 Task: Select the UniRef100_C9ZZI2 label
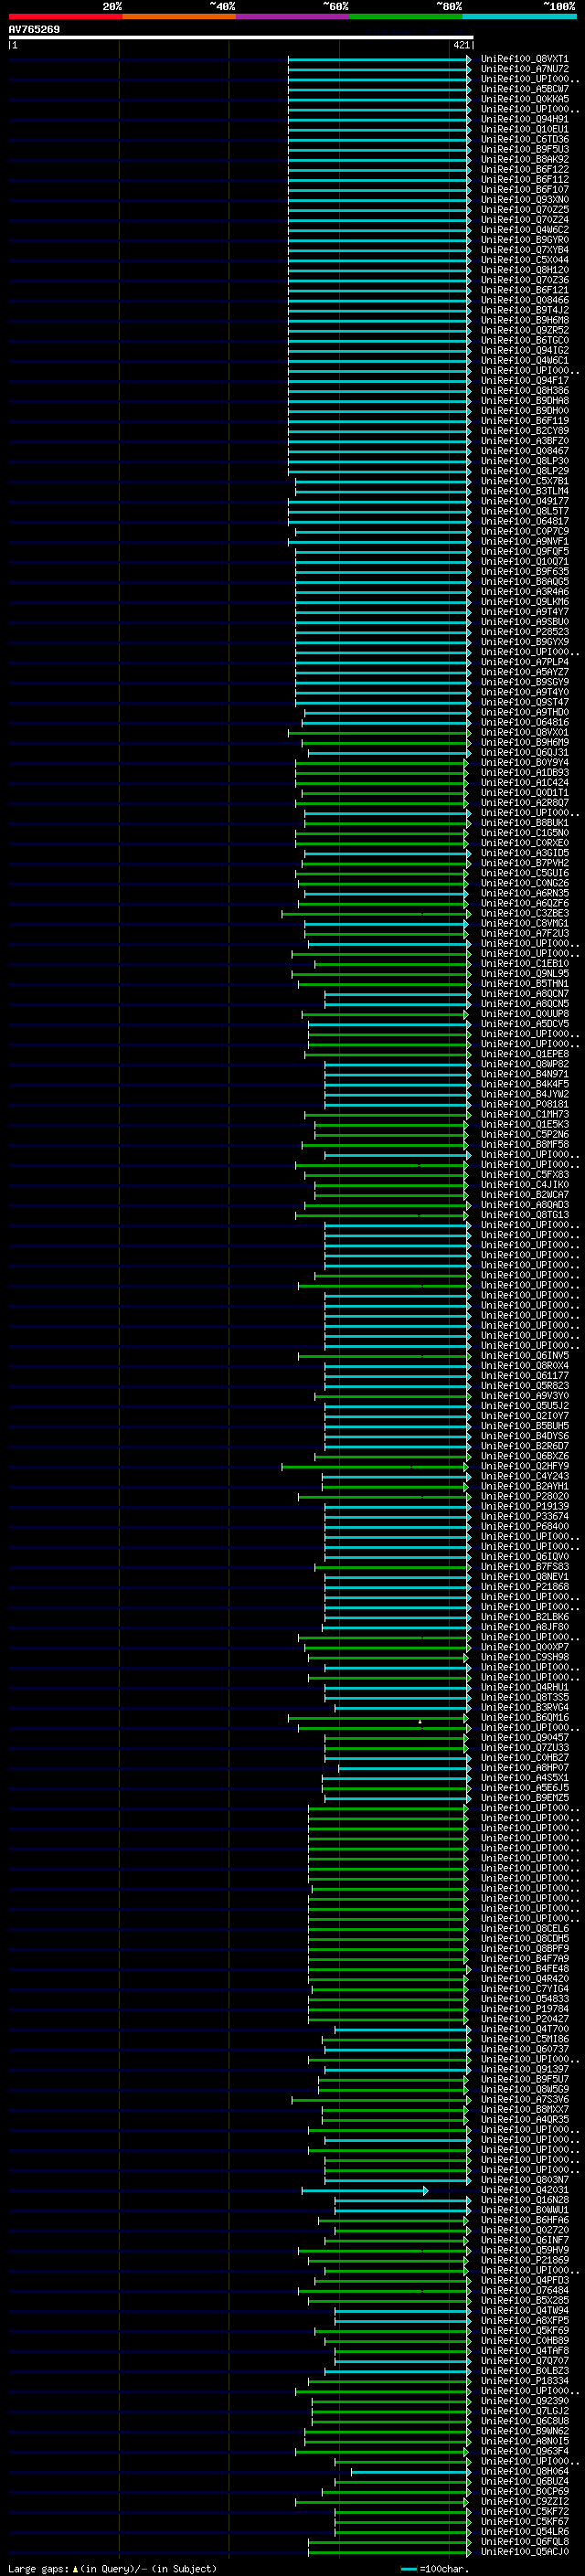coord(524,2501)
